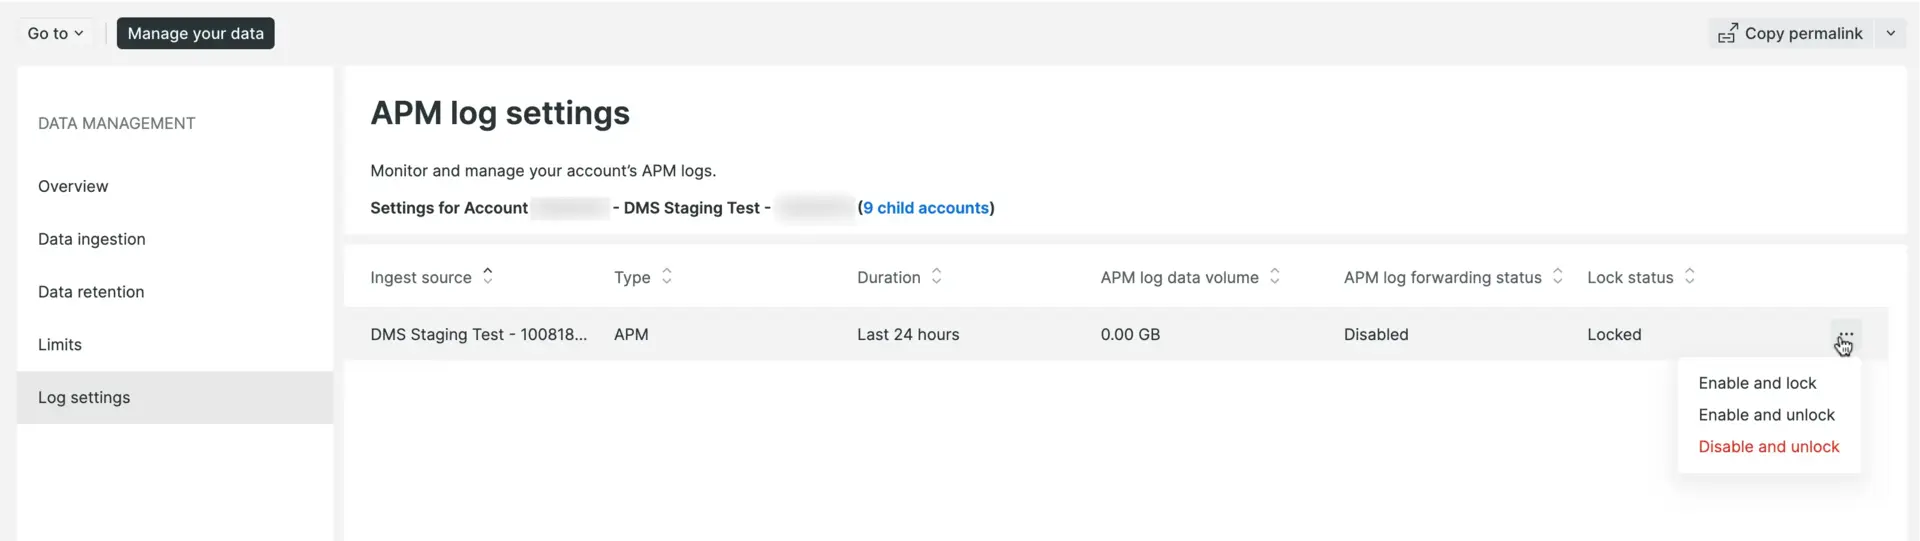Image resolution: width=1920 pixels, height=541 pixels.
Task: Sort by Duration column arrows
Action: click(937, 276)
